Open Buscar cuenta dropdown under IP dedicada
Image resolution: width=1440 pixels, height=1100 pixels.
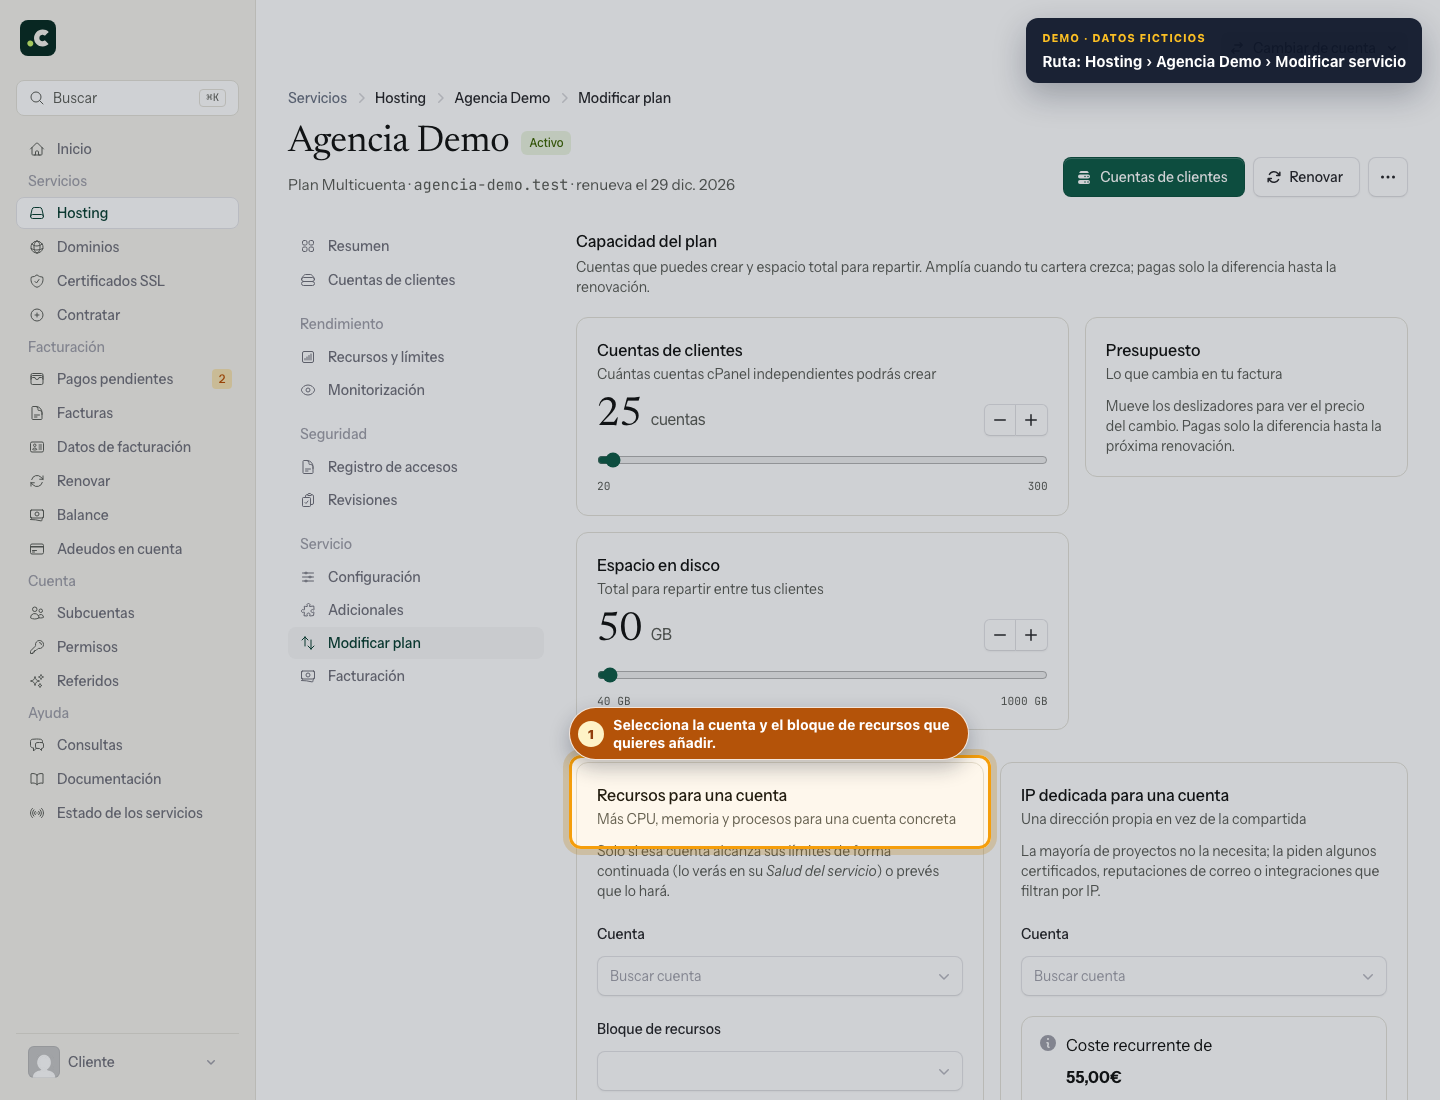pos(1204,976)
